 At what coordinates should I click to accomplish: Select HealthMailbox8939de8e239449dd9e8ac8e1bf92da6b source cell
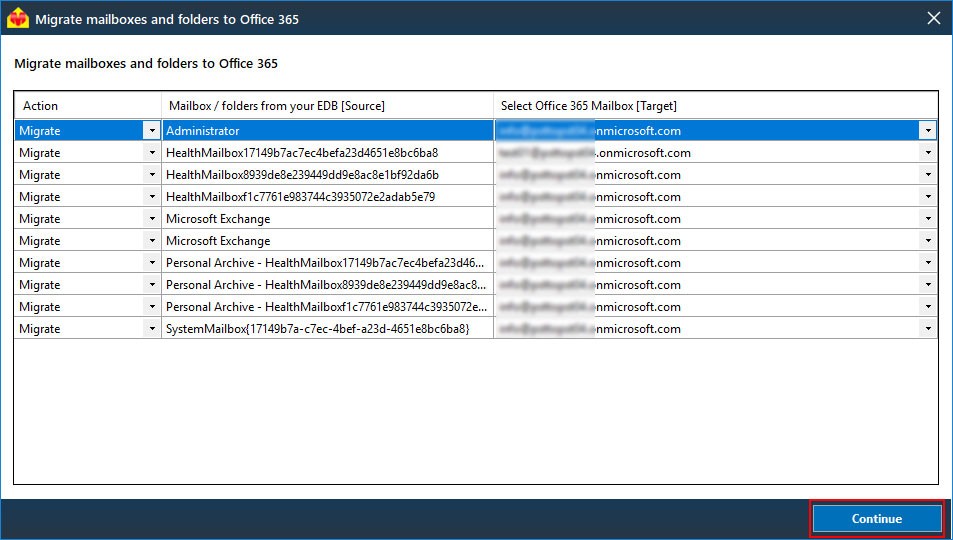pos(328,175)
